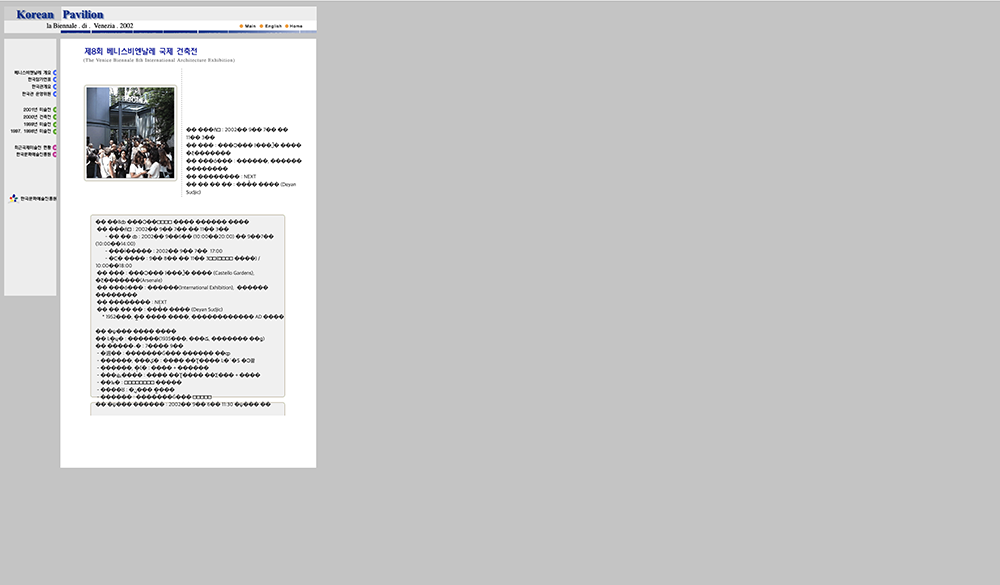This screenshot has width=1000, height=585.
Task: Open the 1997, 1995년 미술전 sidebar link
Action: coord(31,131)
